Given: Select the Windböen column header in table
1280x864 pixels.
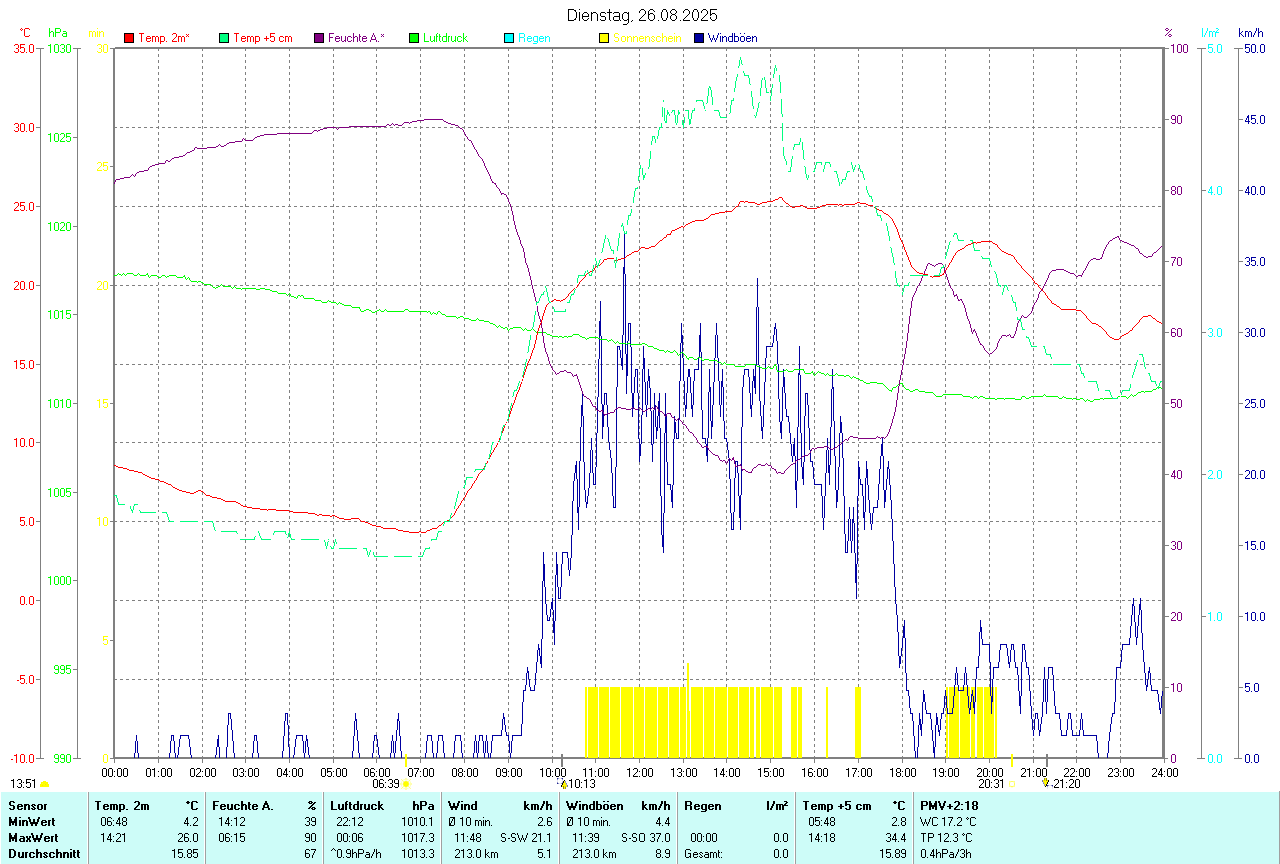Looking at the screenshot, I should 595,805.
